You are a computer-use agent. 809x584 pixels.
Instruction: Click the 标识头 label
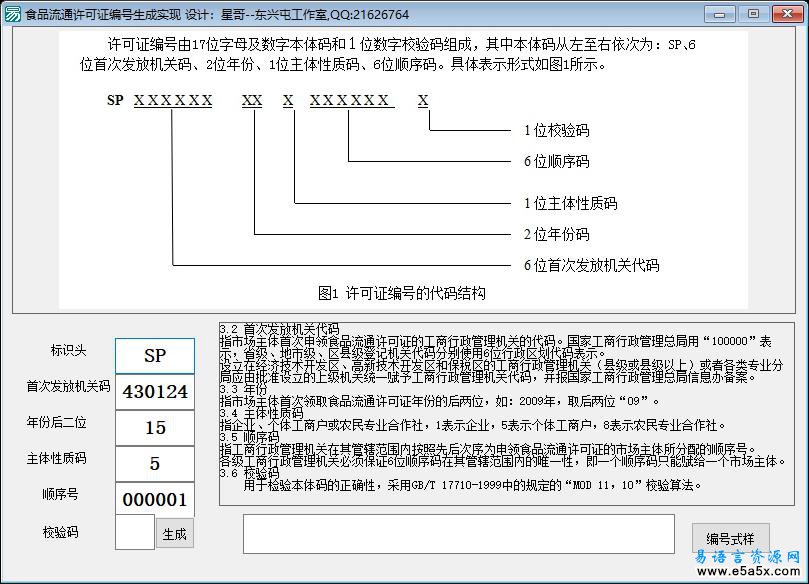coord(68,350)
